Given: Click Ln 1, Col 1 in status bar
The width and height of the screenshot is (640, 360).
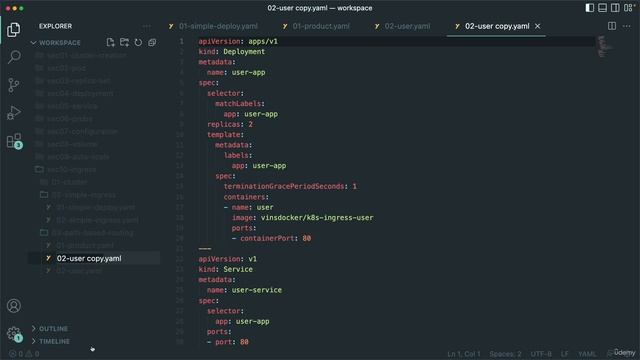Looking at the screenshot, I should pyautogui.click(x=464, y=354).
